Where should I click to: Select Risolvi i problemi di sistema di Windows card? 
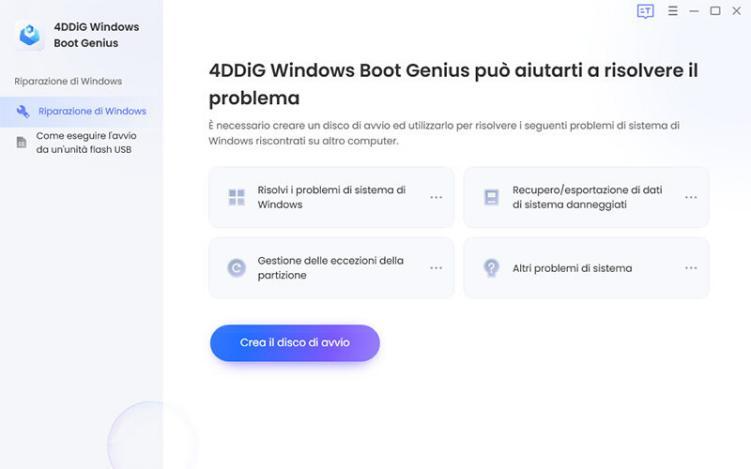click(x=331, y=197)
